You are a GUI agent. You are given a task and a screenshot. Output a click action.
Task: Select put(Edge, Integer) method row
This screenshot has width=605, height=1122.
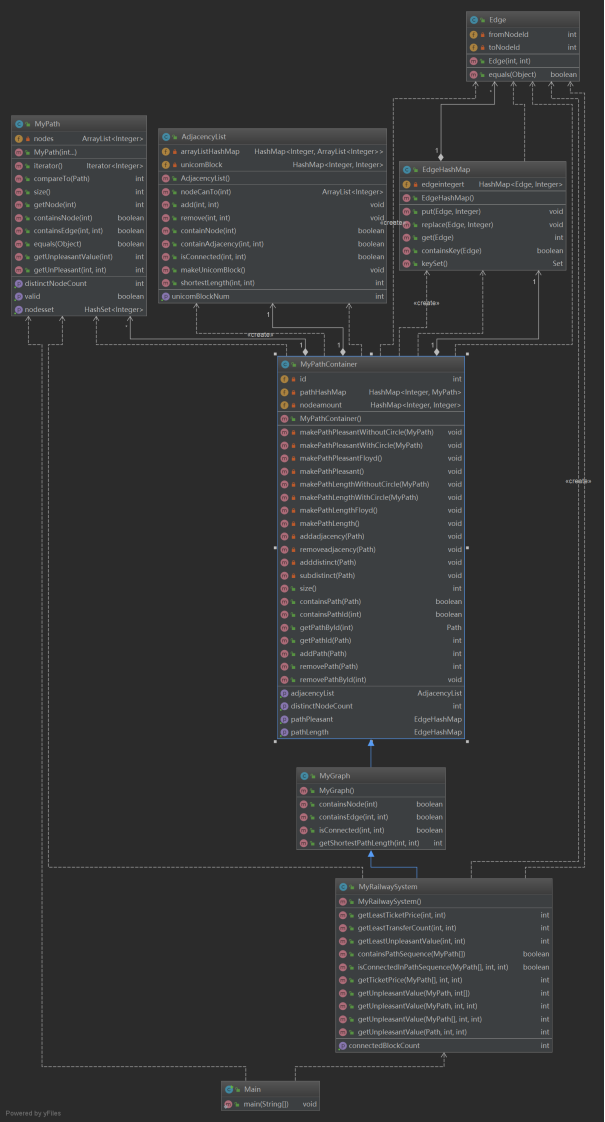click(x=483, y=212)
